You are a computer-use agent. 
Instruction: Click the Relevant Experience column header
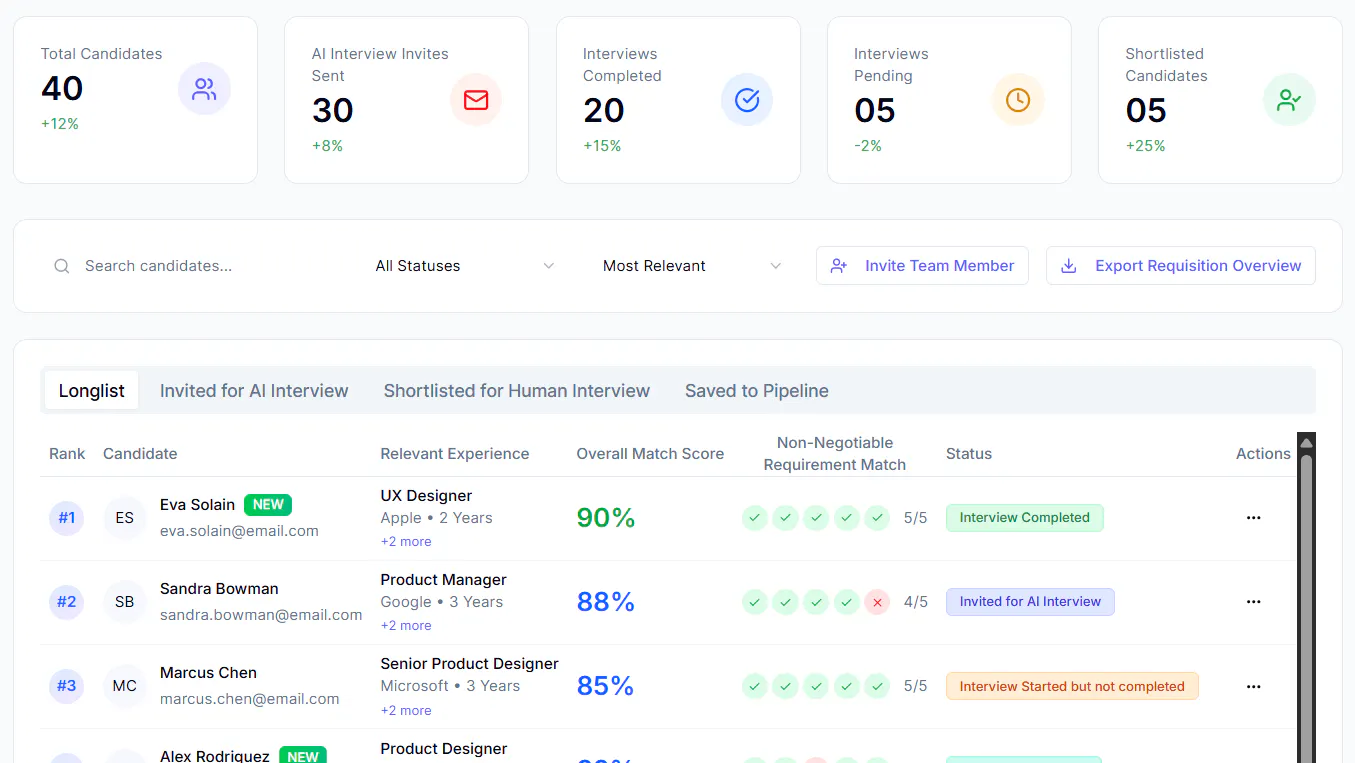[455, 454]
